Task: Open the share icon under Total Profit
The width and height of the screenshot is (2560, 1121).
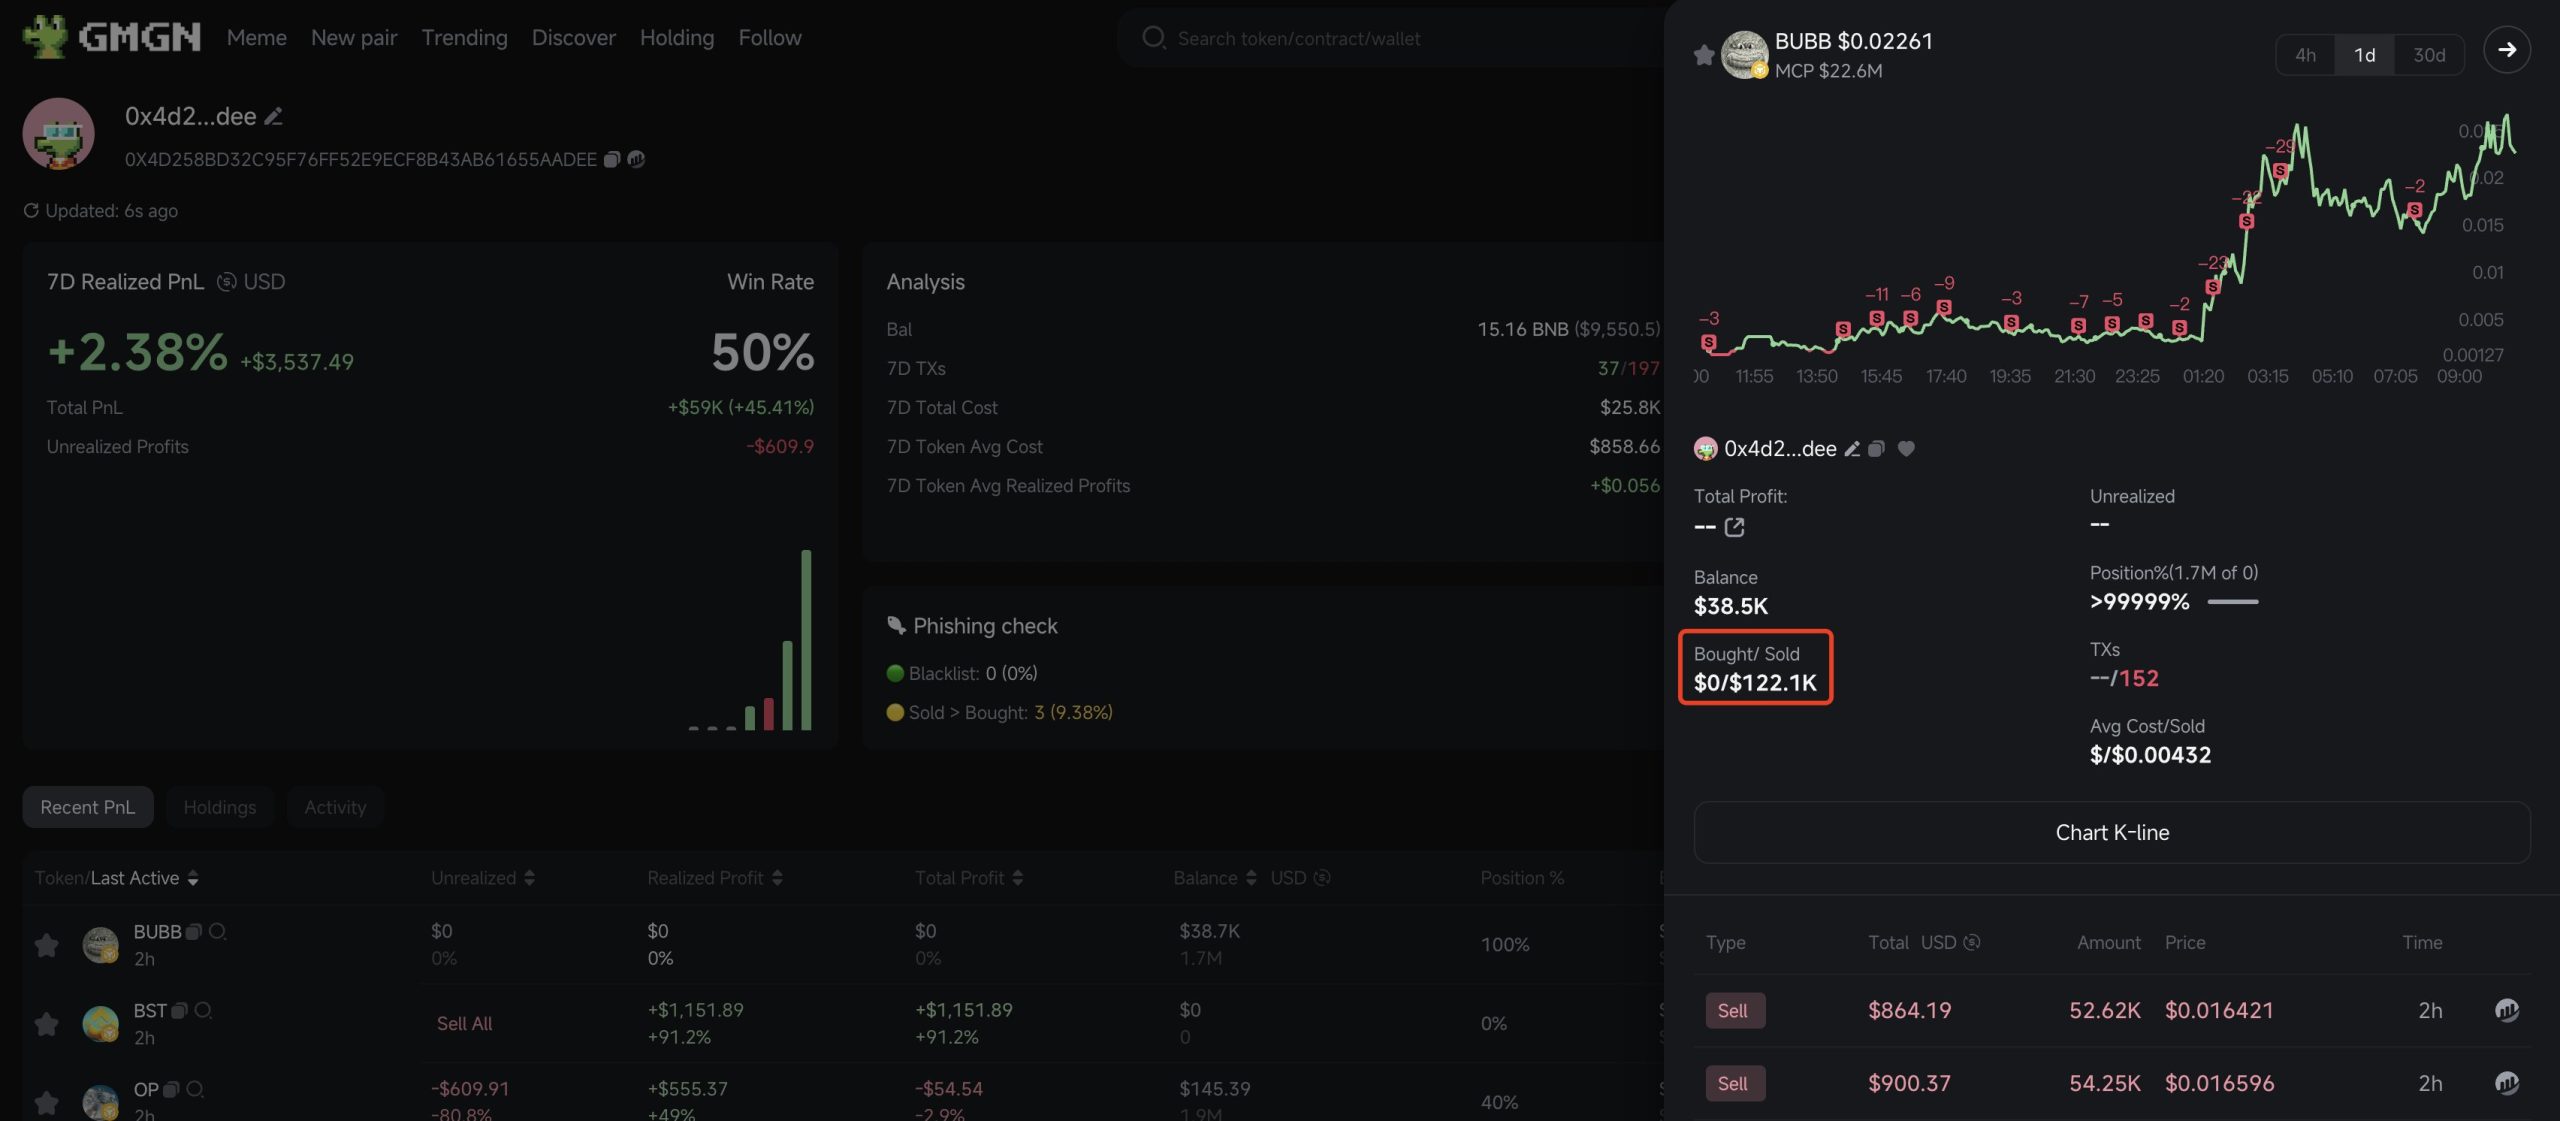Action: 1734,527
